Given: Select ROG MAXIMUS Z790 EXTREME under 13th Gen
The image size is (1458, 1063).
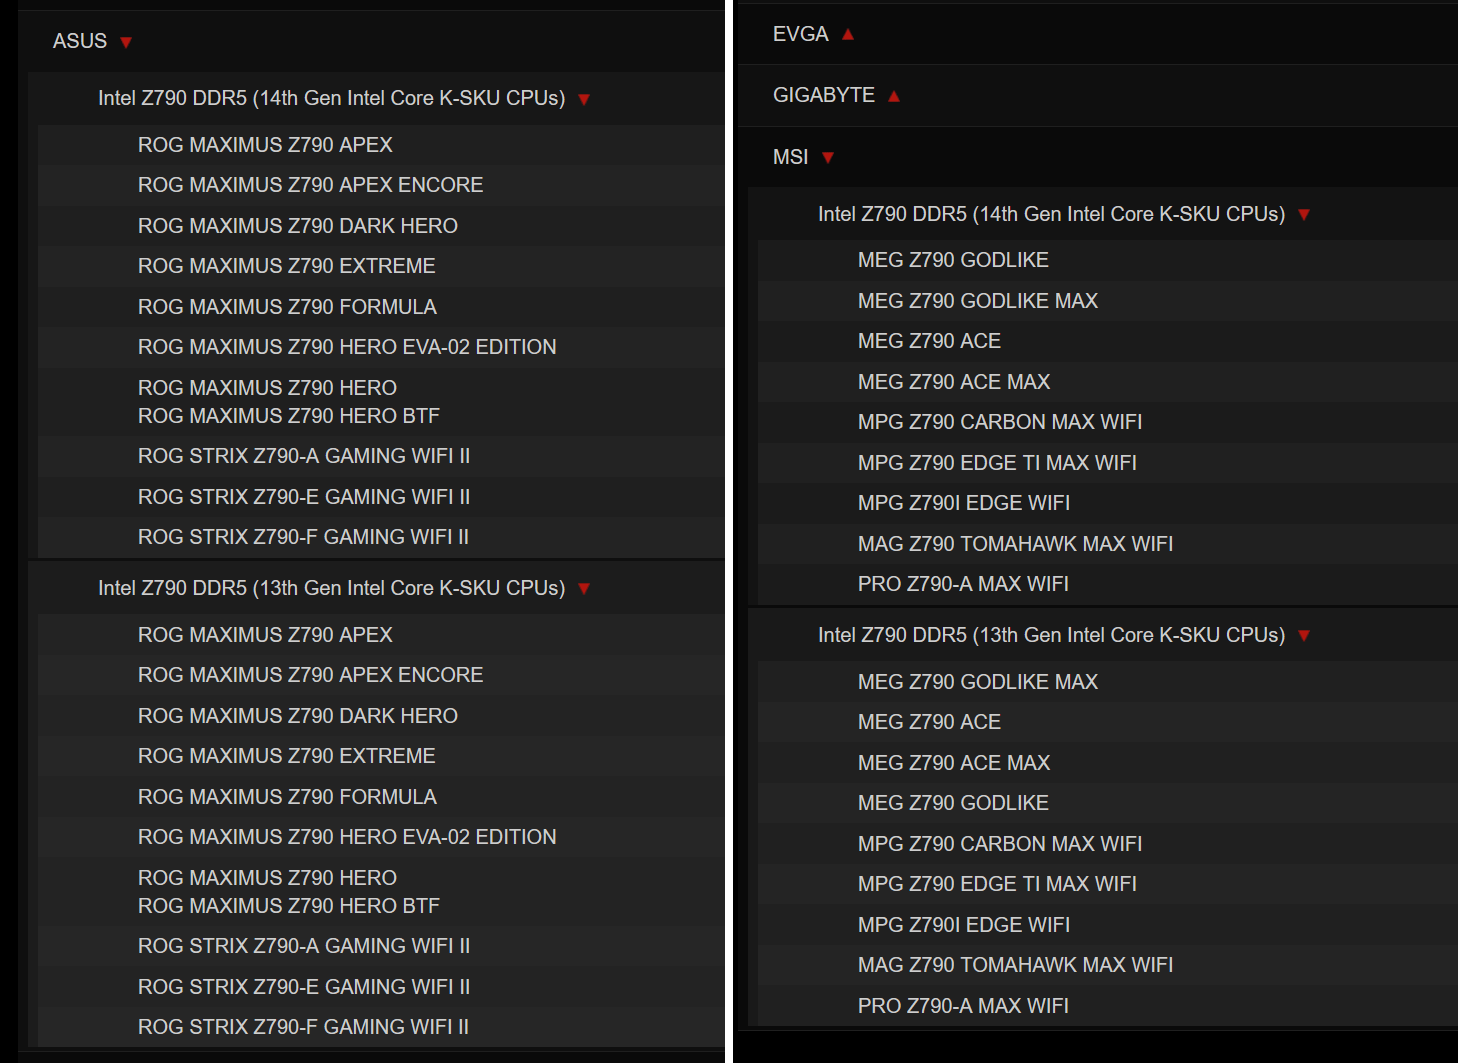Looking at the screenshot, I should [x=287, y=756].
